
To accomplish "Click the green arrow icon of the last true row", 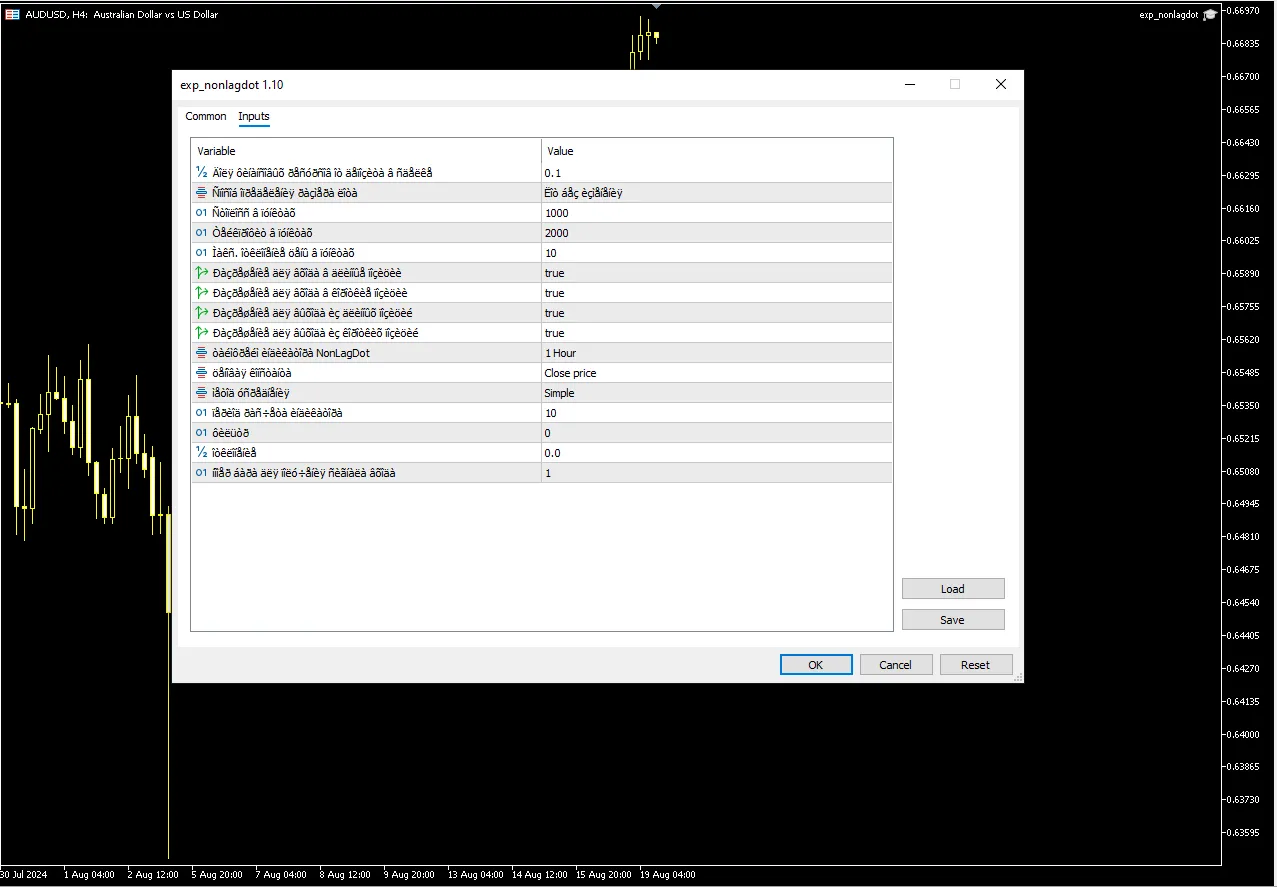I will point(202,333).
